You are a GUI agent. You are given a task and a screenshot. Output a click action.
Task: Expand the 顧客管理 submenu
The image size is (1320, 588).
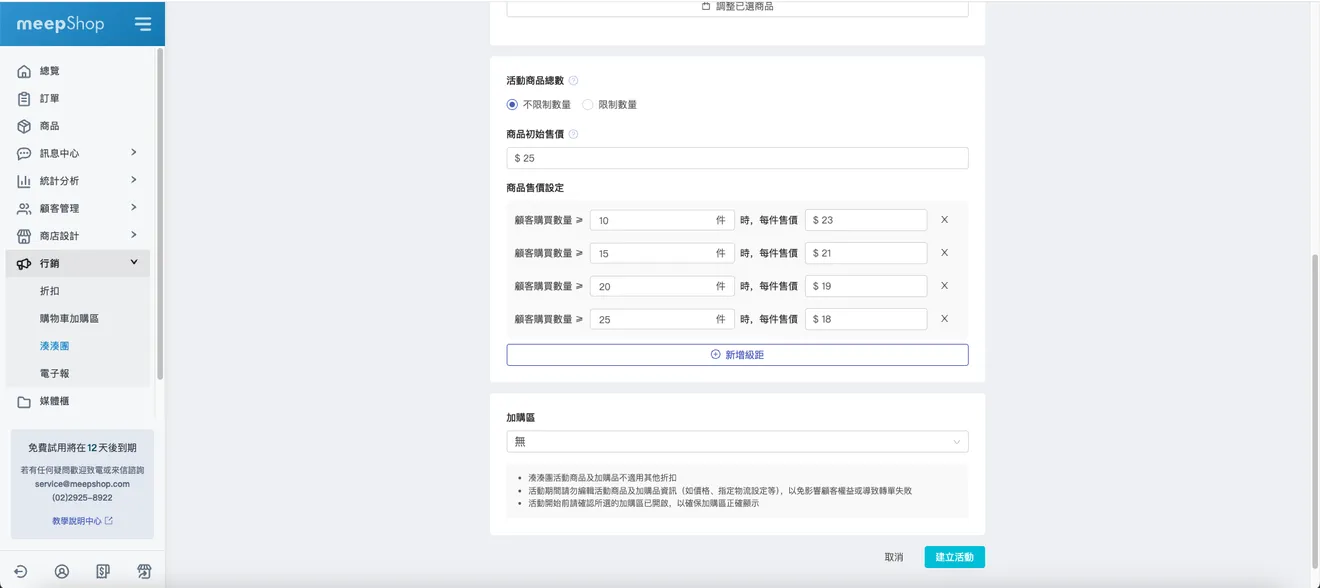pyautogui.click(x=134, y=208)
